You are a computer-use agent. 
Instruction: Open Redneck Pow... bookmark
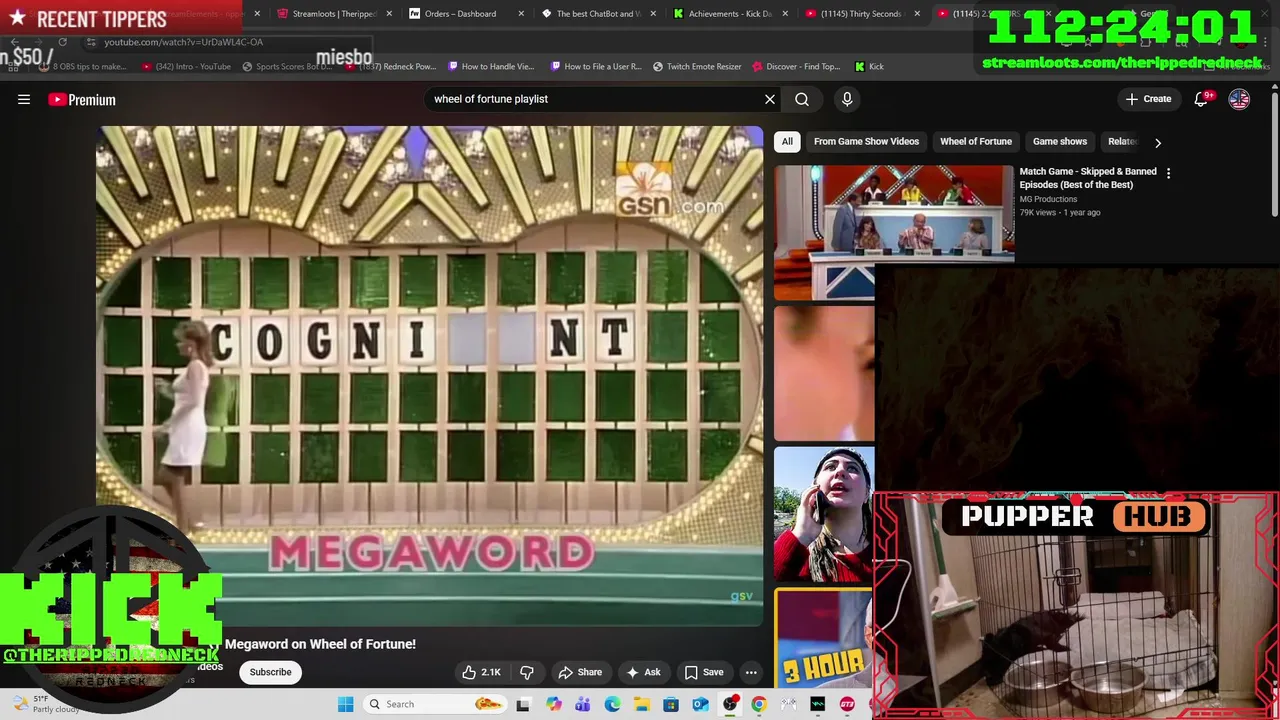coord(391,66)
